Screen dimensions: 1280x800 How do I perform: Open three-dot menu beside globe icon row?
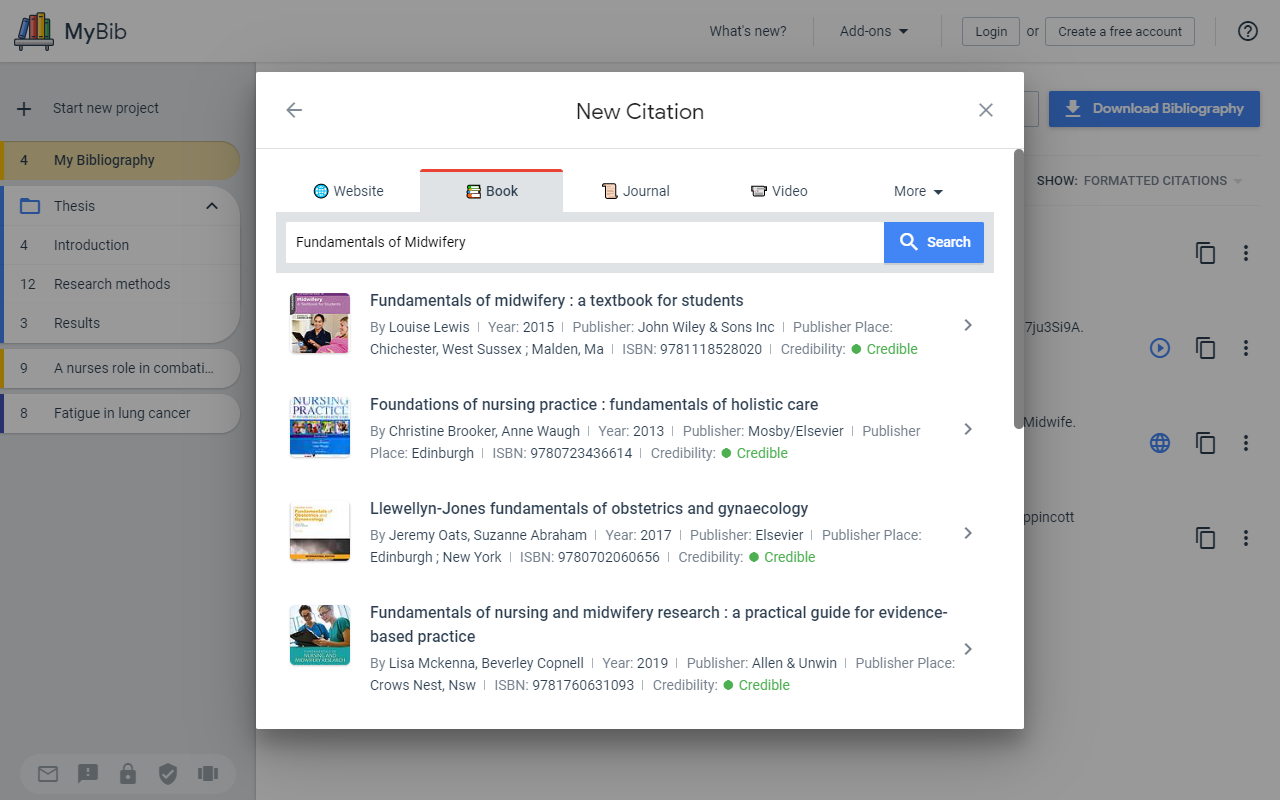[1246, 443]
